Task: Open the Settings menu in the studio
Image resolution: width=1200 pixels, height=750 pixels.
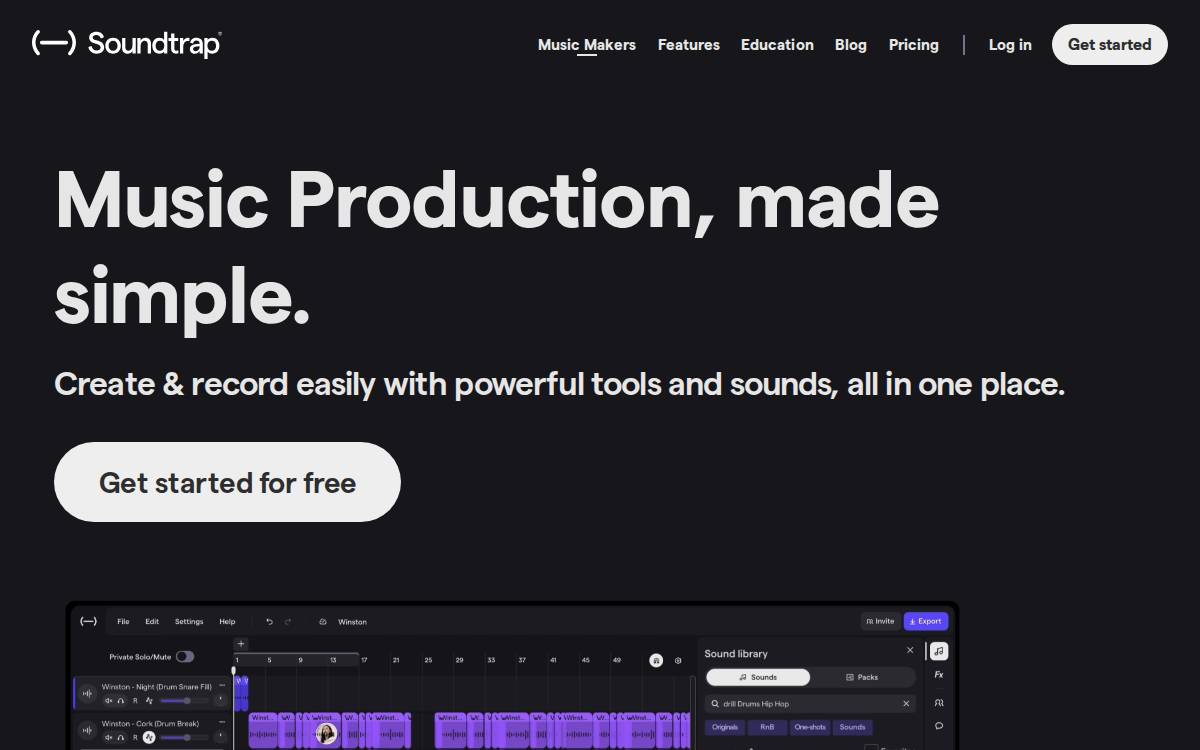Action: [189, 622]
